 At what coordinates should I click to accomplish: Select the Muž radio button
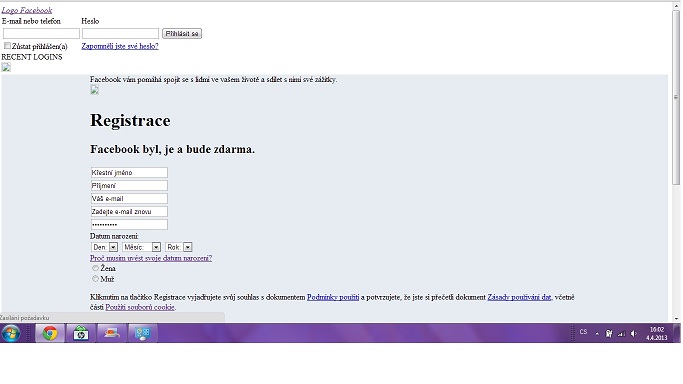pyautogui.click(x=95, y=279)
